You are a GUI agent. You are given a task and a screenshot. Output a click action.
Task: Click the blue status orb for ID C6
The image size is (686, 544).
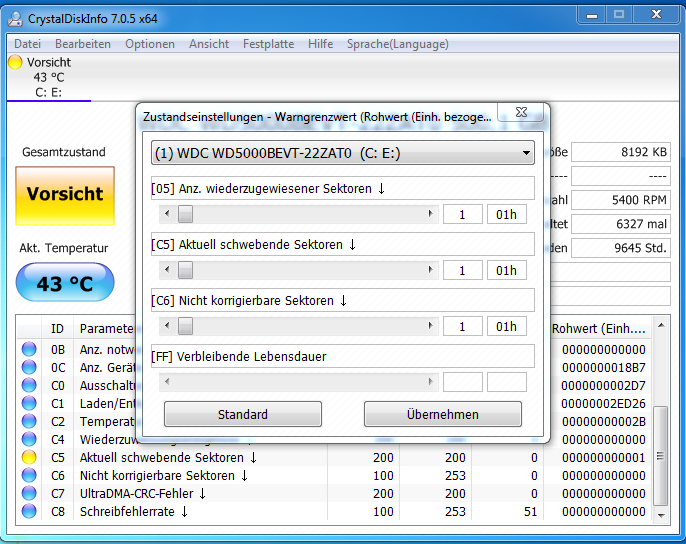point(29,475)
